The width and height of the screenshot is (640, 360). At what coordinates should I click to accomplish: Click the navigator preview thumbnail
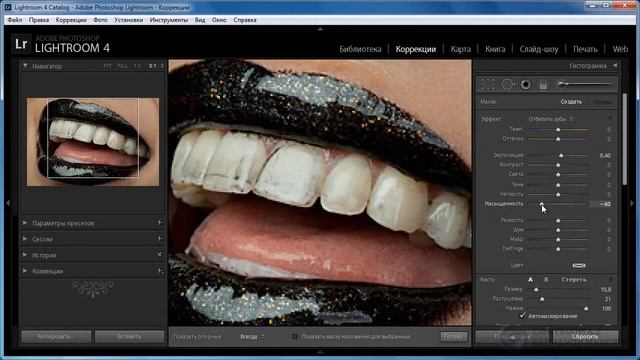pyautogui.click(x=93, y=142)
